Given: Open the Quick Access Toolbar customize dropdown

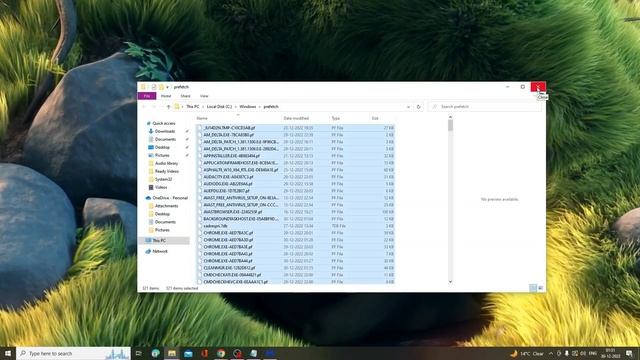Looking at the screenshot, I should click(167, 87).
